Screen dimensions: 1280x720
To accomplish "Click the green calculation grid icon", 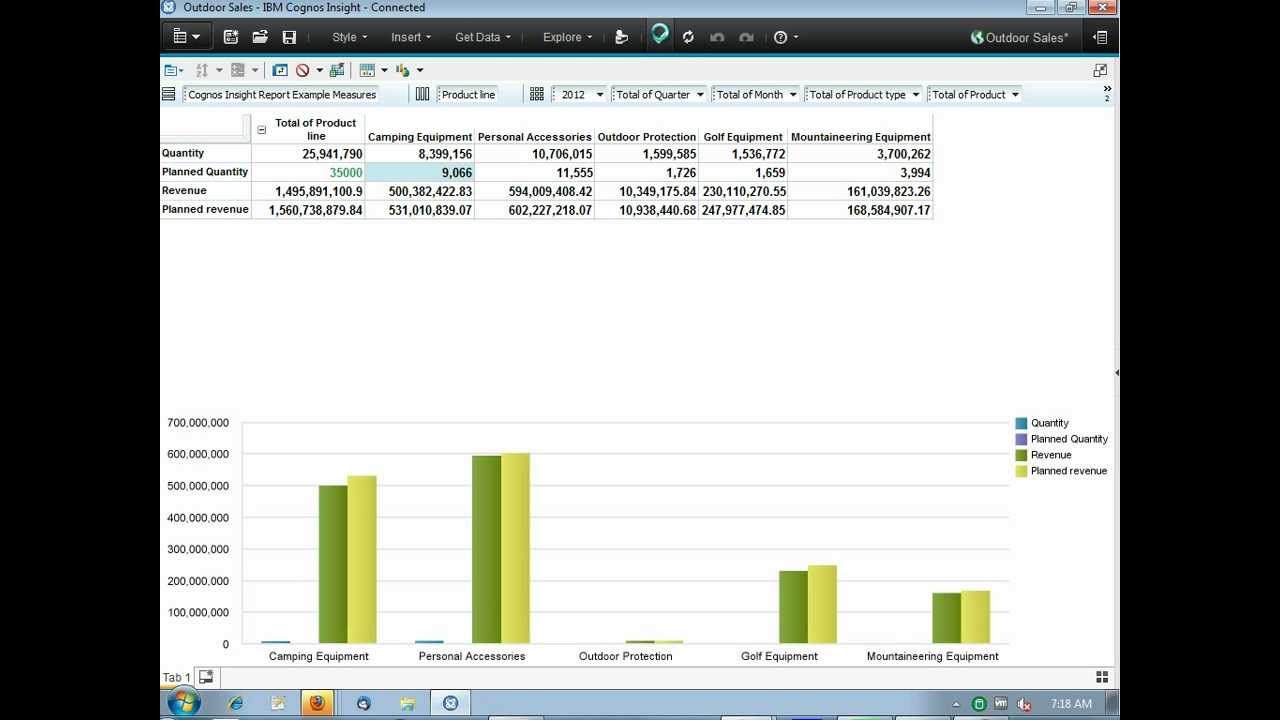I will 337,70.
